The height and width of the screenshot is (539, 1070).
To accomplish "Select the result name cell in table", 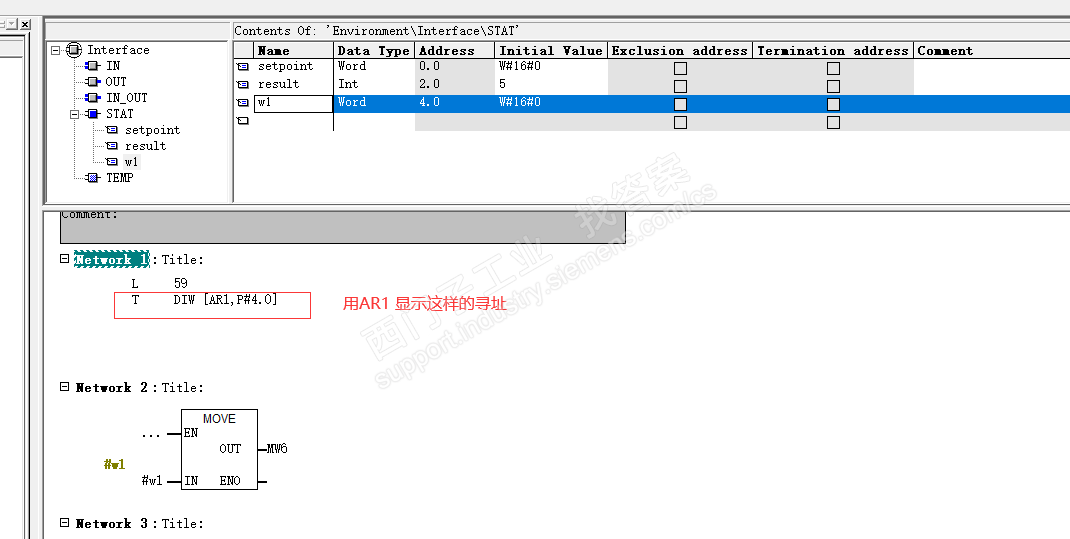I will click(293, 84).
